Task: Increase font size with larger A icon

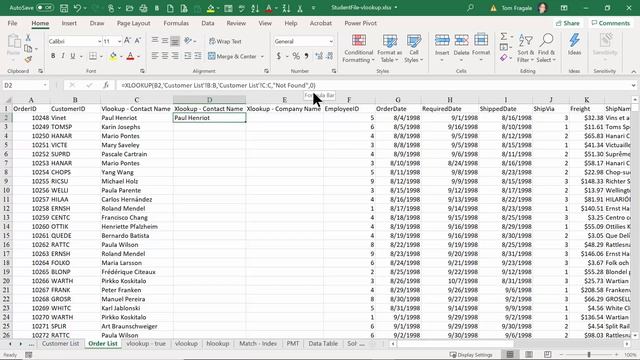Action: (127, 40)
